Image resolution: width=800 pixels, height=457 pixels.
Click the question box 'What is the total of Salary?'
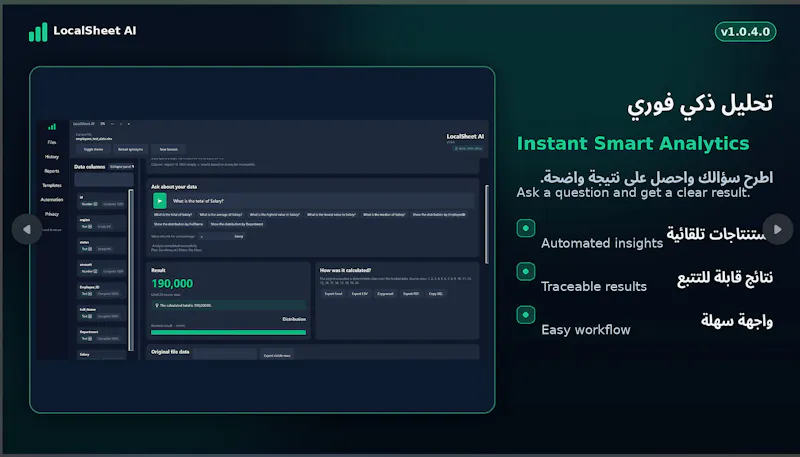point(320,201)
